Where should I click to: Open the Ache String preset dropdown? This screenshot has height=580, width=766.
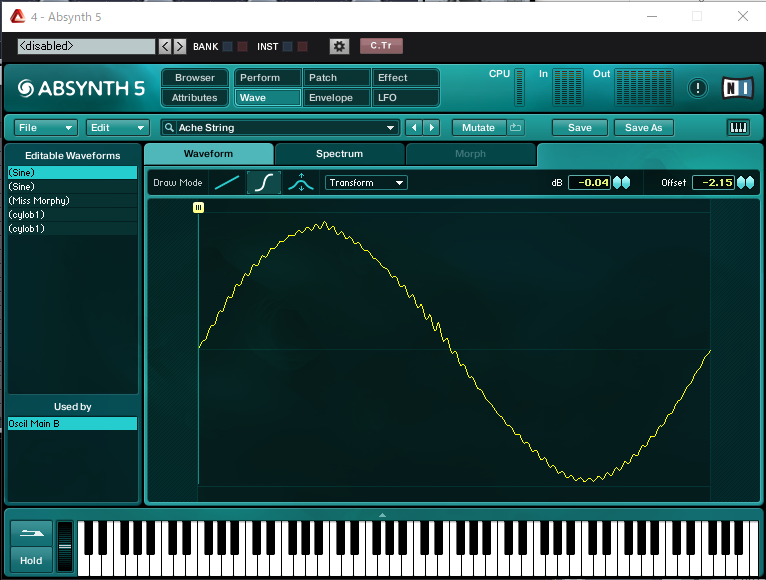(x=280, y=128)
